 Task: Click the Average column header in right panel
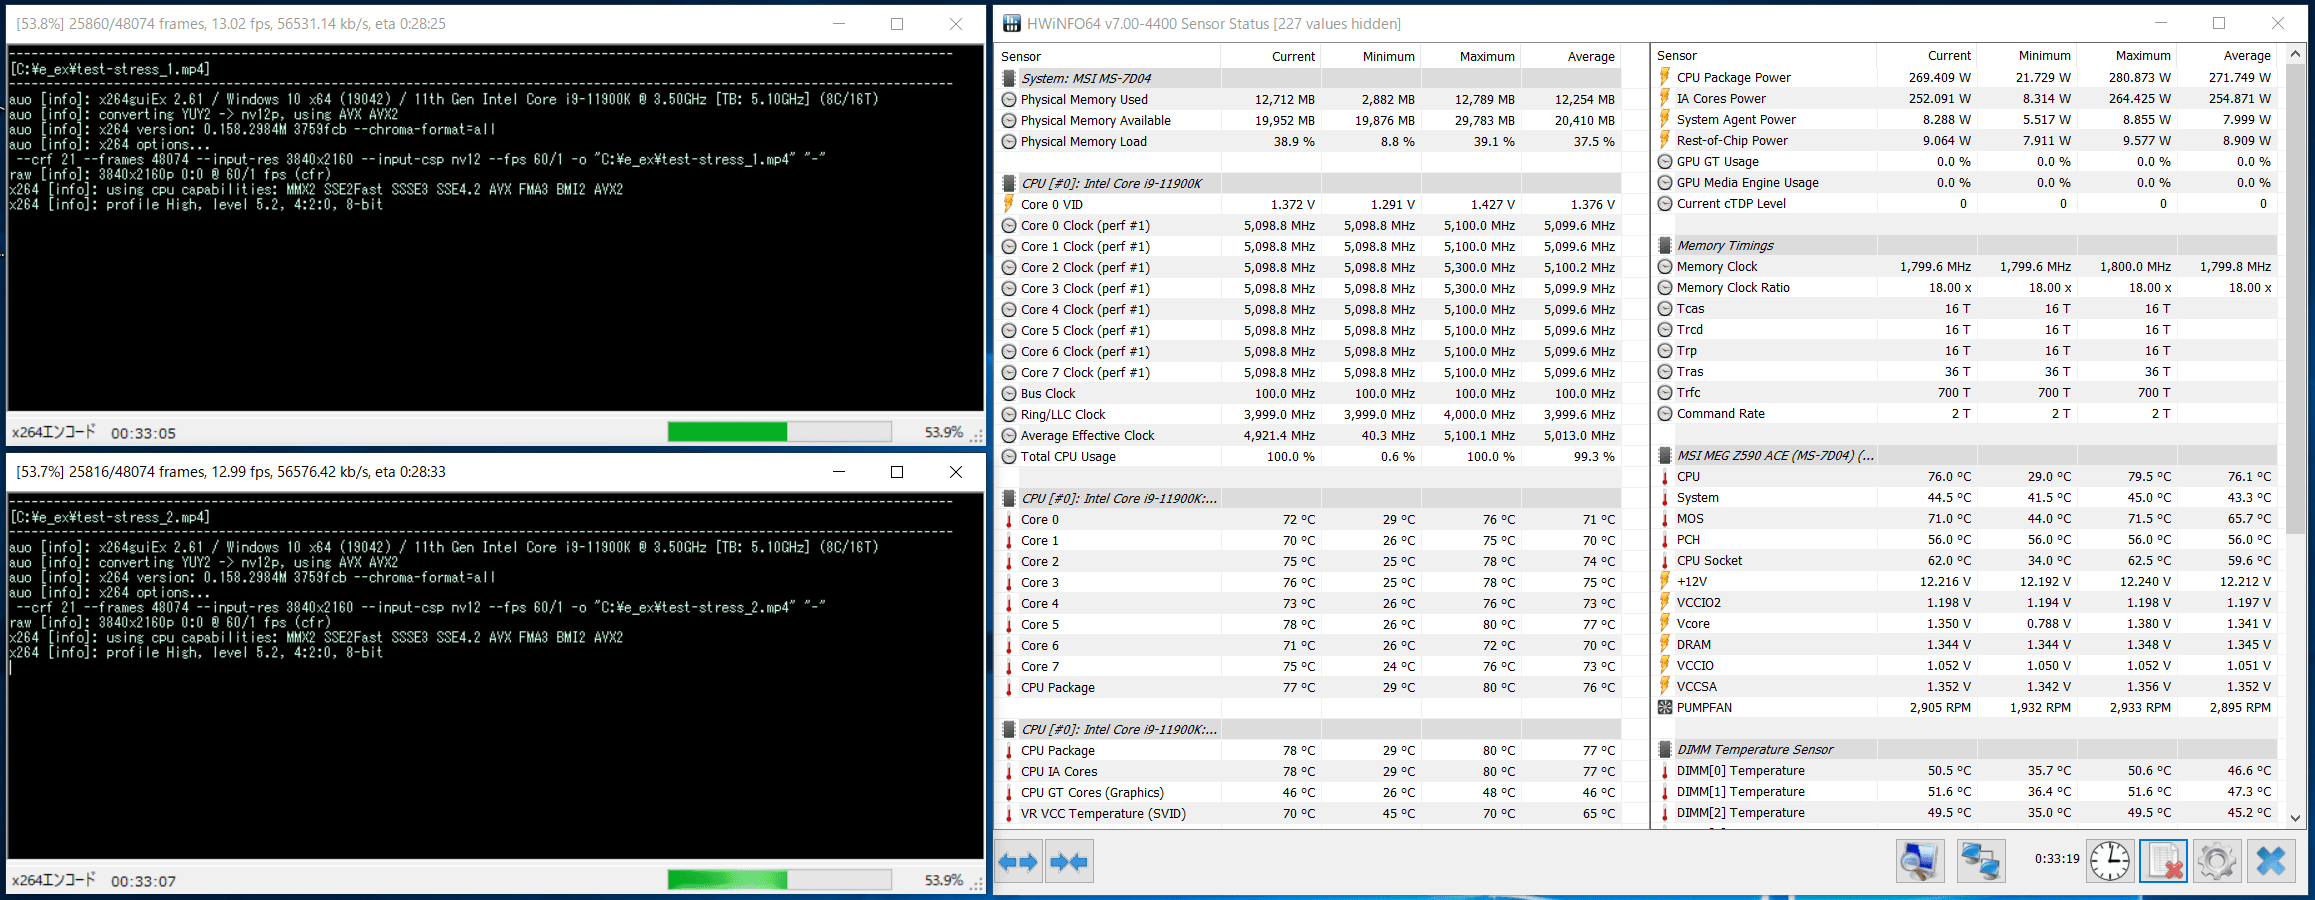point(2227,55)
